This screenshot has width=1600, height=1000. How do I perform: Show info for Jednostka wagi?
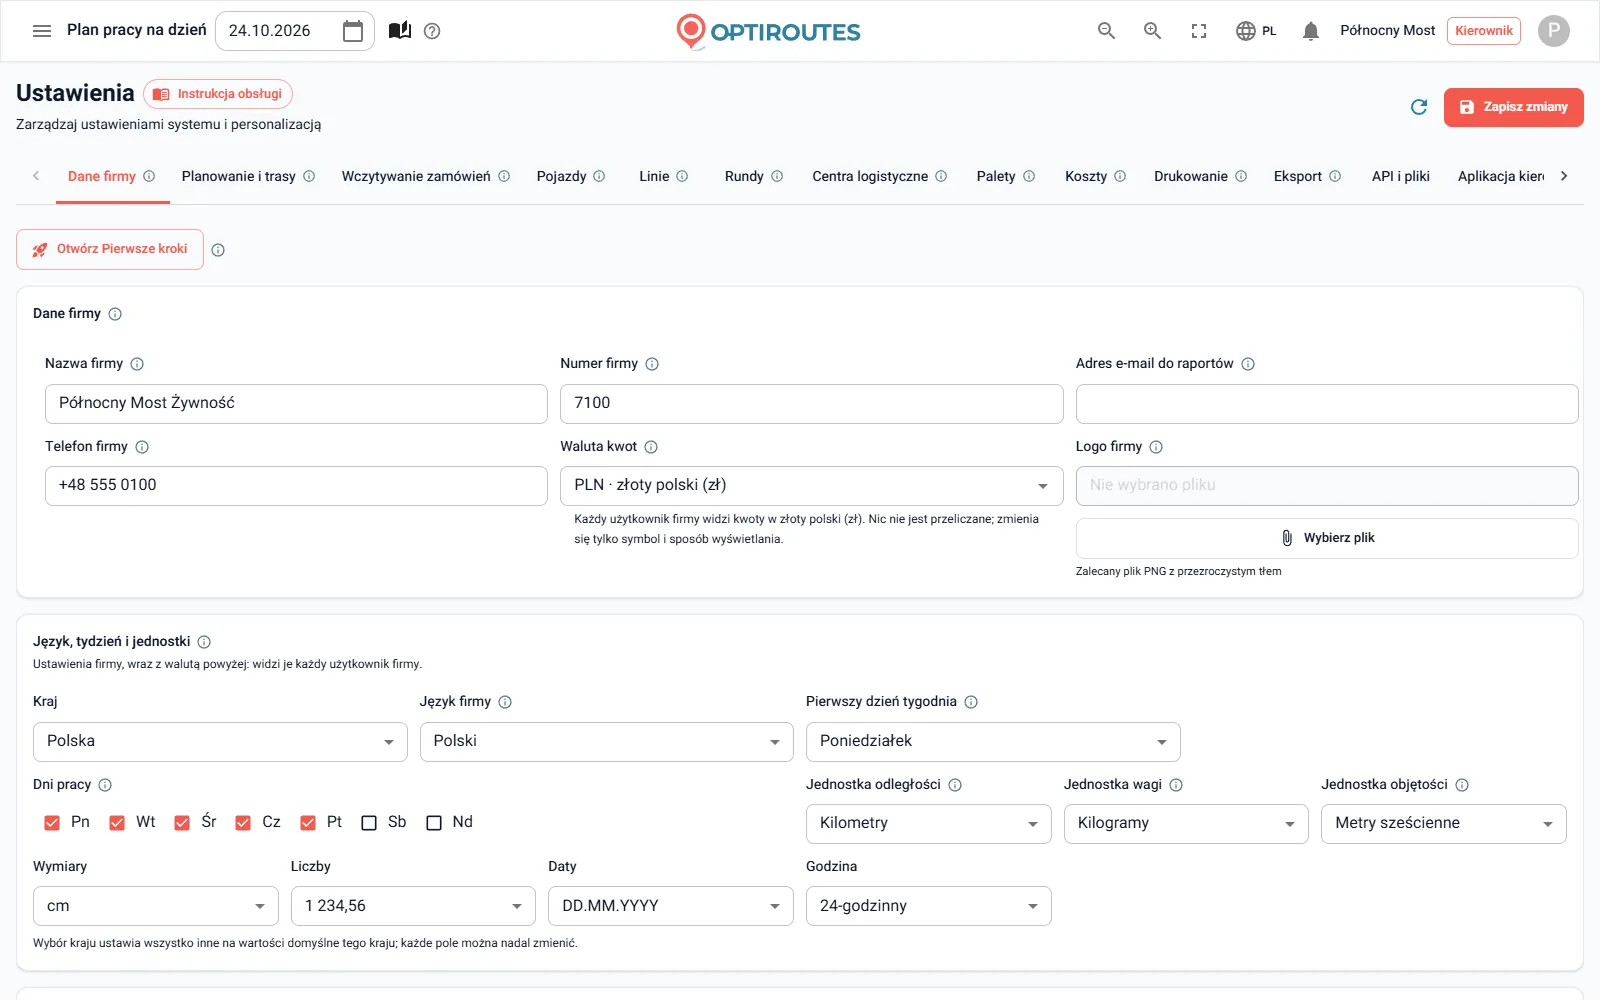1176,785
